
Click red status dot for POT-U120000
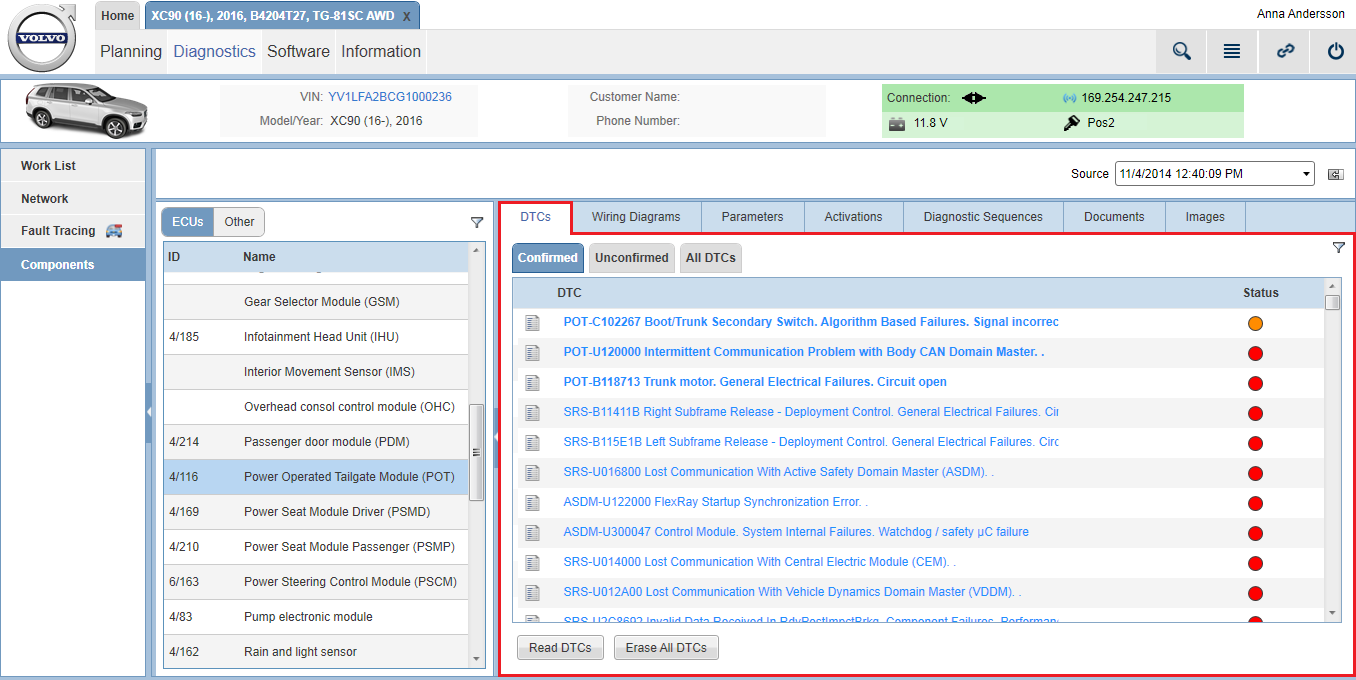1255,353
